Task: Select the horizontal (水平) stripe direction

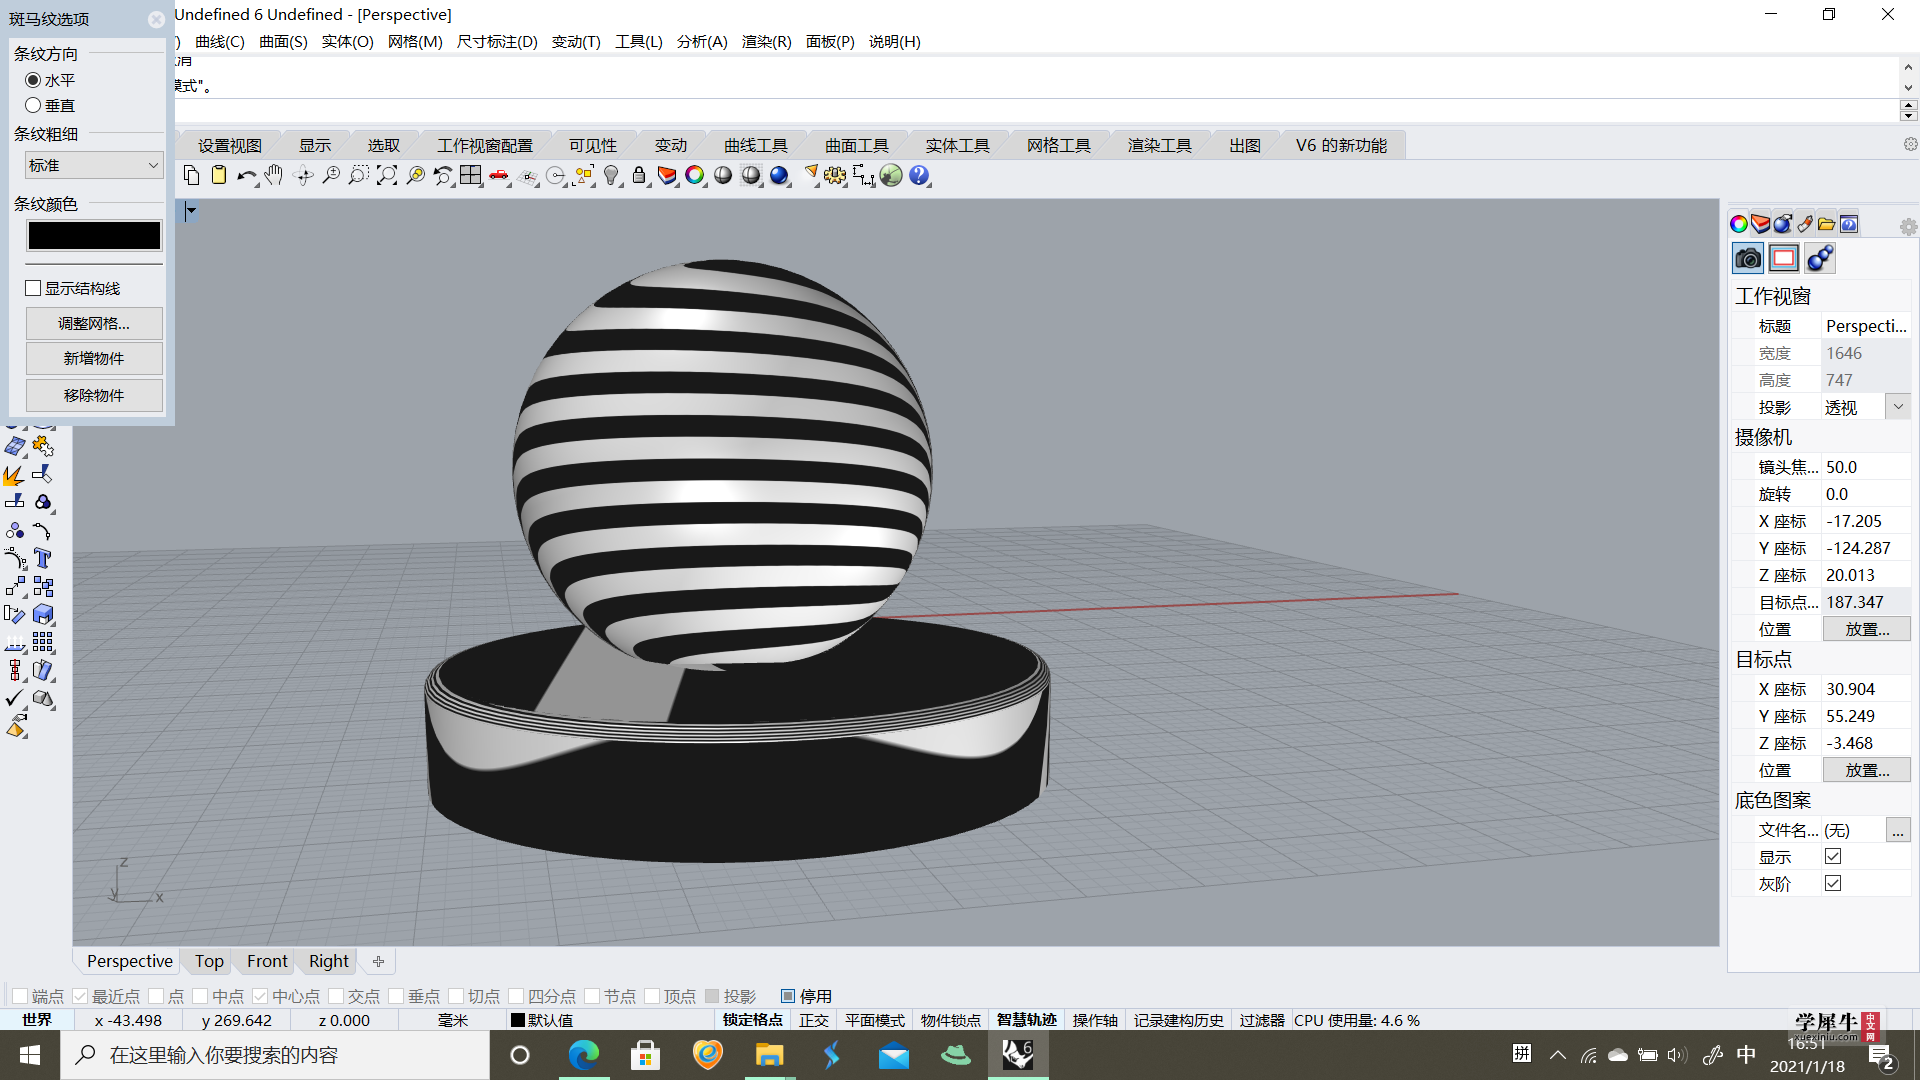Action: coord(33,80)
